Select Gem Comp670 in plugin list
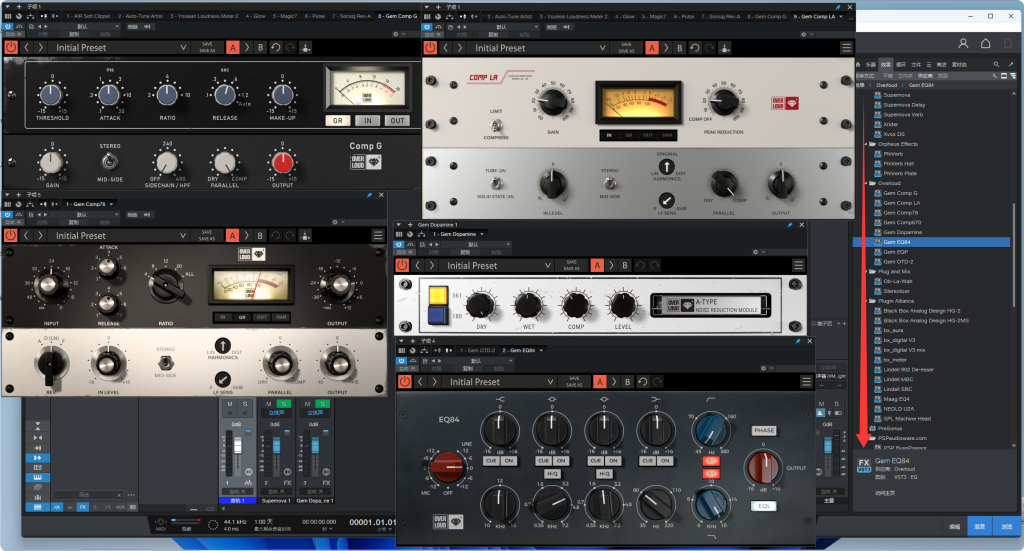The image size is (1024, 551). coord(902,223)
